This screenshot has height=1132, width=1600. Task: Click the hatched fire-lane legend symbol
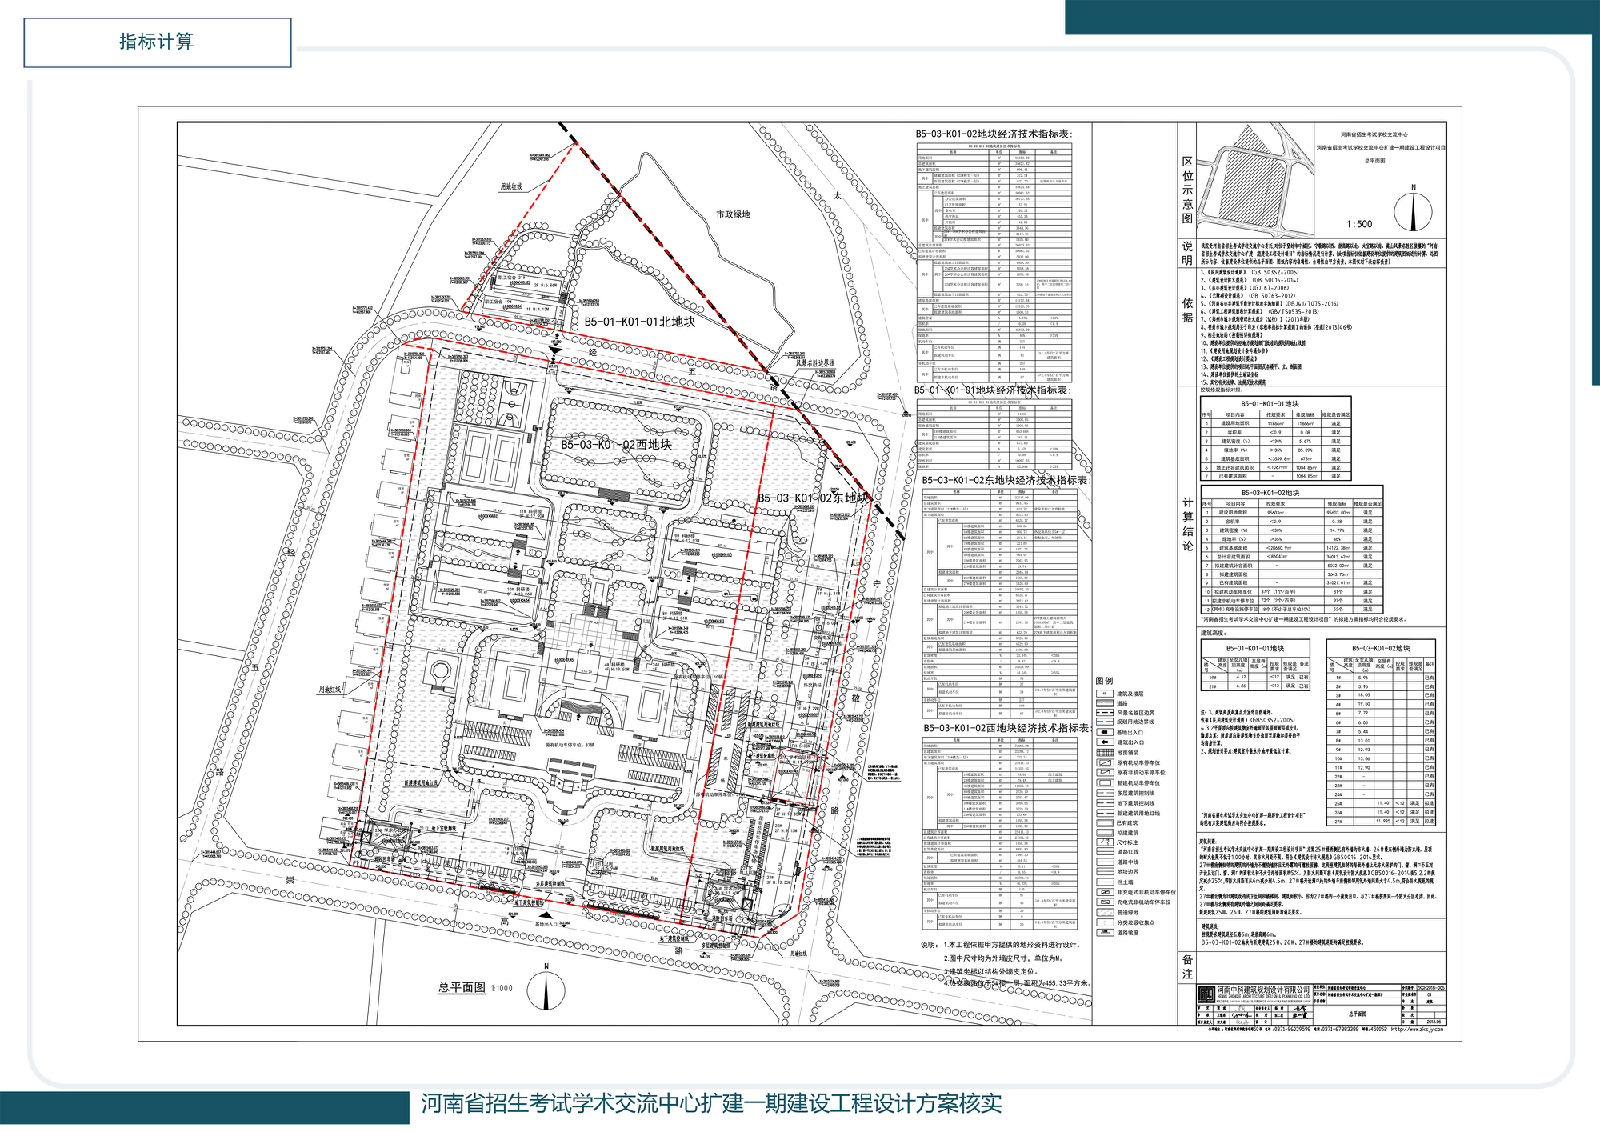click(x=1104, y=752)
